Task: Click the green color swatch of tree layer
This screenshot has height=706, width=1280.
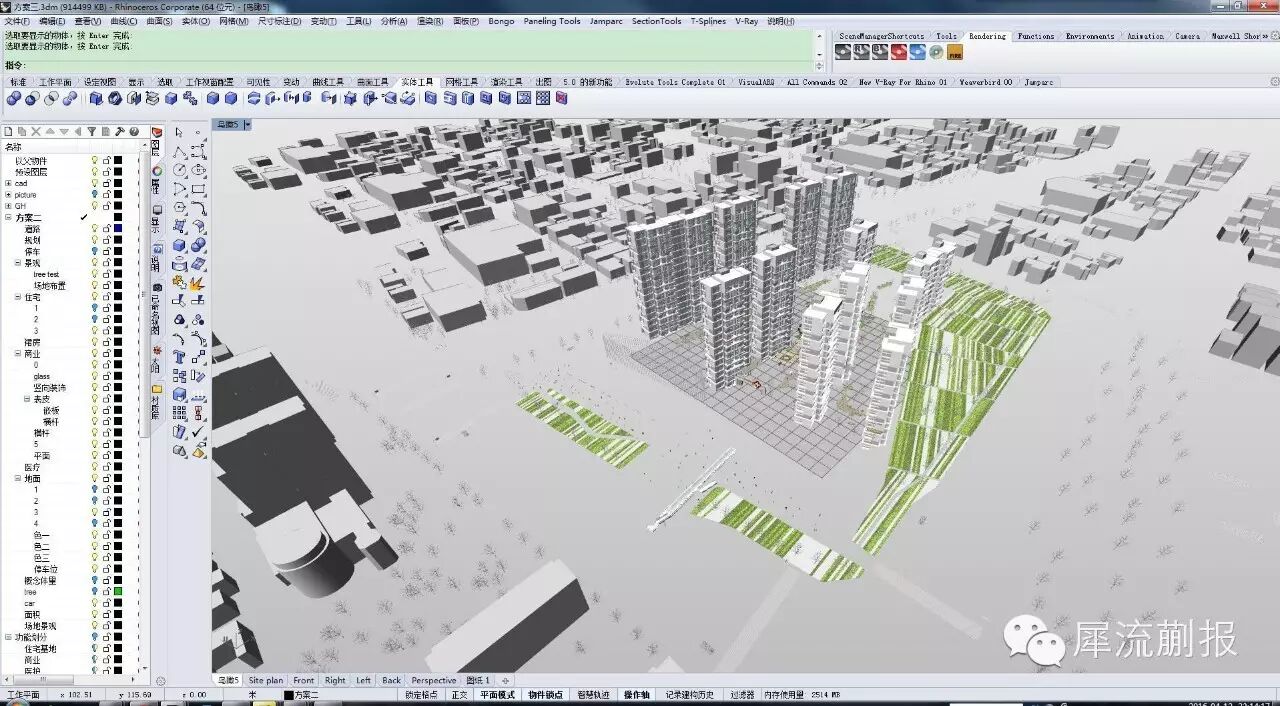Action: click(x=118, y=592)
